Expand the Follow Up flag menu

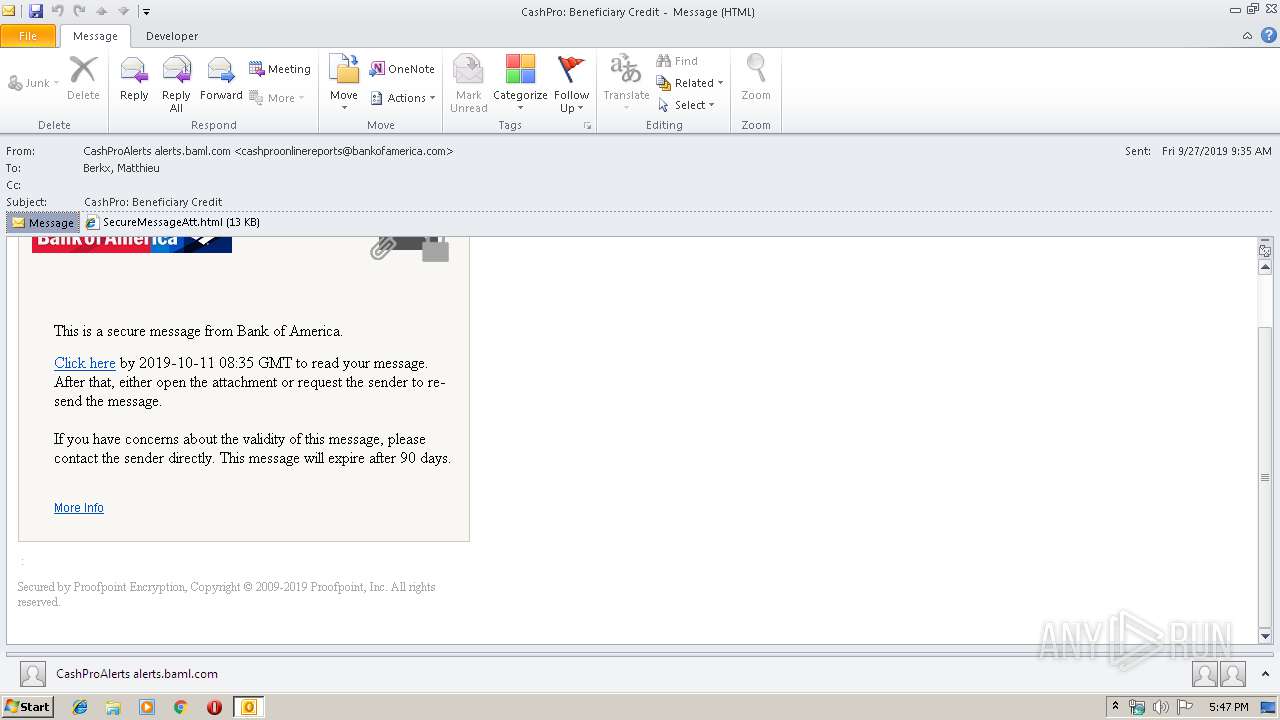tap(572, 84)
